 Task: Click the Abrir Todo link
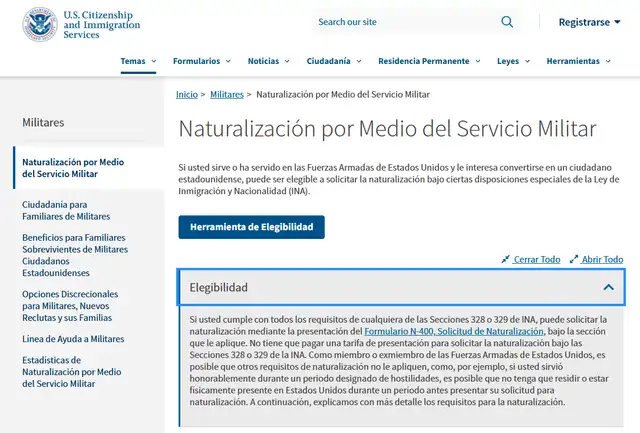coord(602,259)
